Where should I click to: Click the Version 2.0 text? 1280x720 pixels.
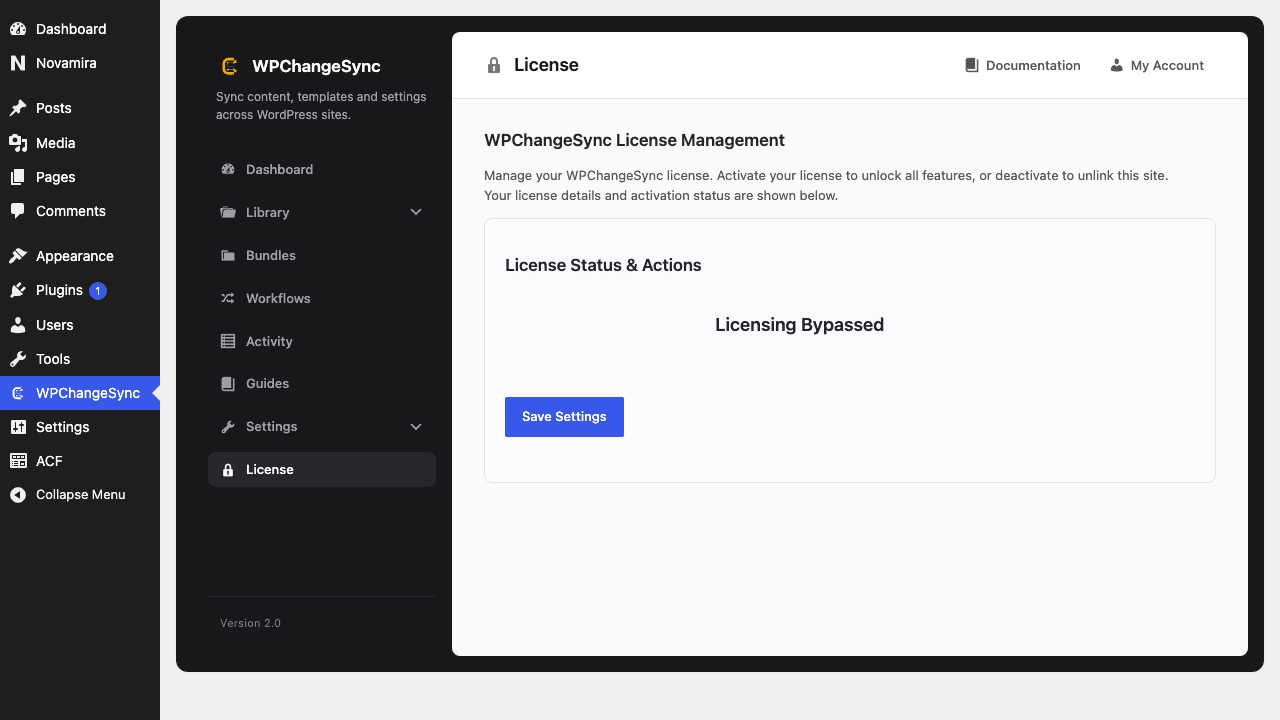pos(250,623)
